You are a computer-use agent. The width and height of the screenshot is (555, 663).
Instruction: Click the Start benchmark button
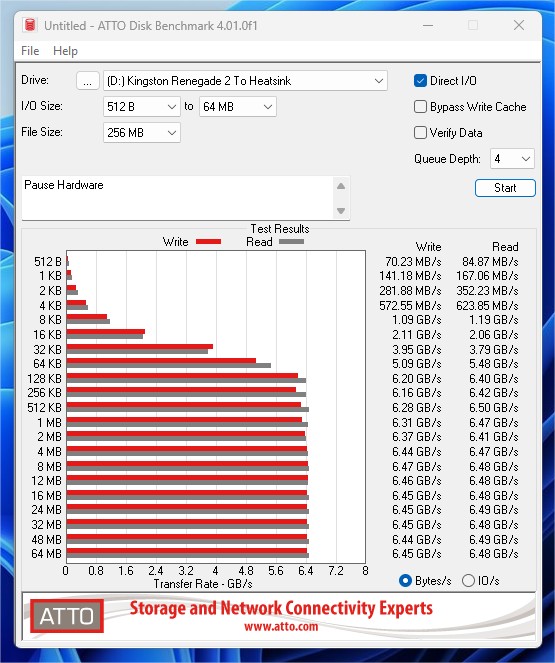point(505,188)
